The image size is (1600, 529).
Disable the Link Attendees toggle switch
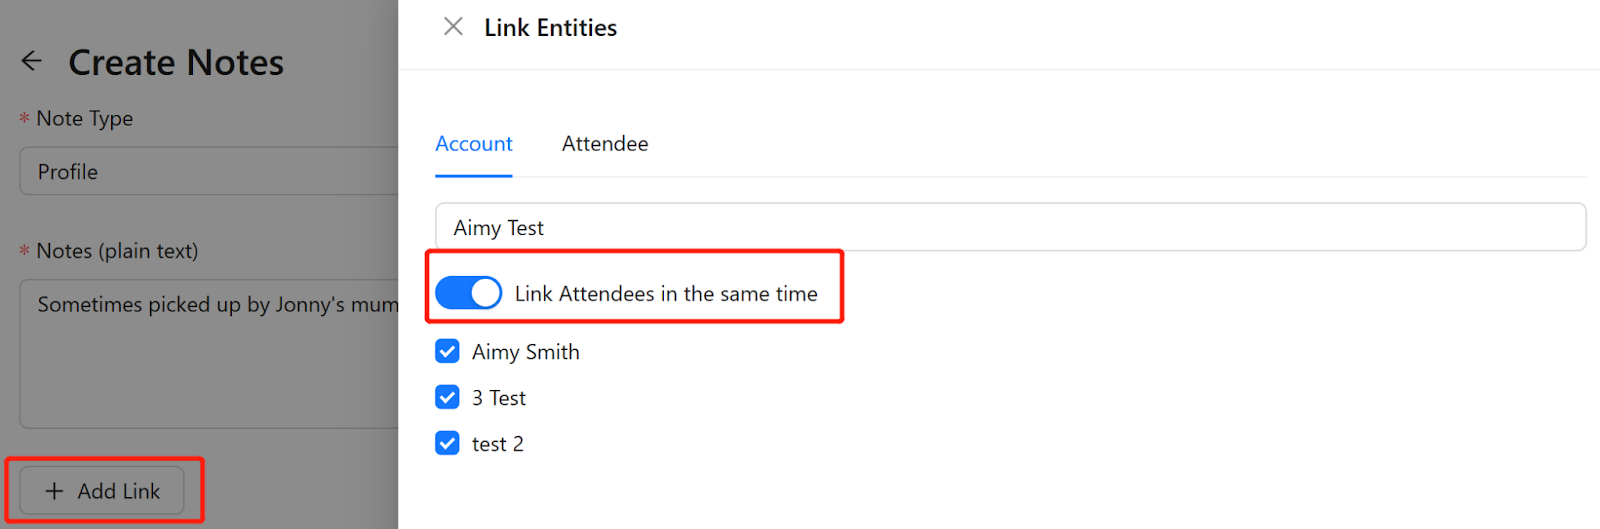(x=469, y=293)
